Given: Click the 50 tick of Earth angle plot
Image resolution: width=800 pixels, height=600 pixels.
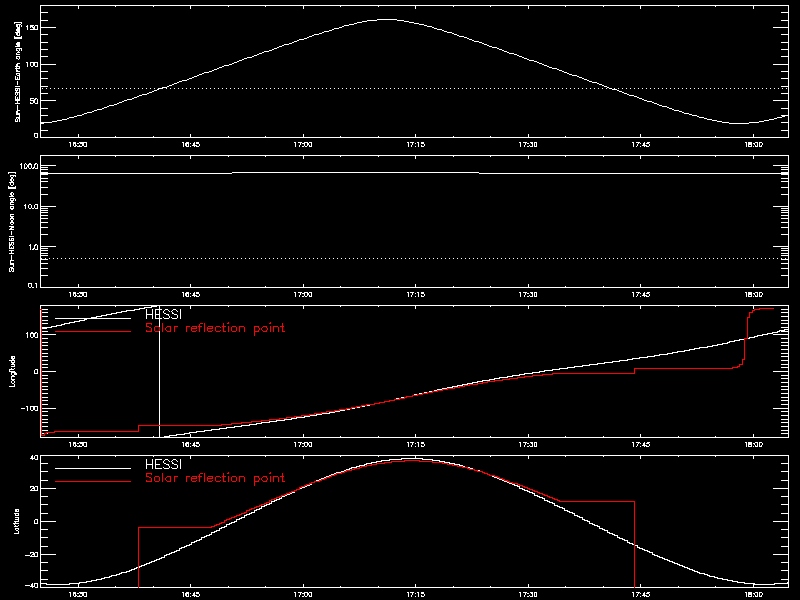Looking at the screenshot, I should (35, 101).
